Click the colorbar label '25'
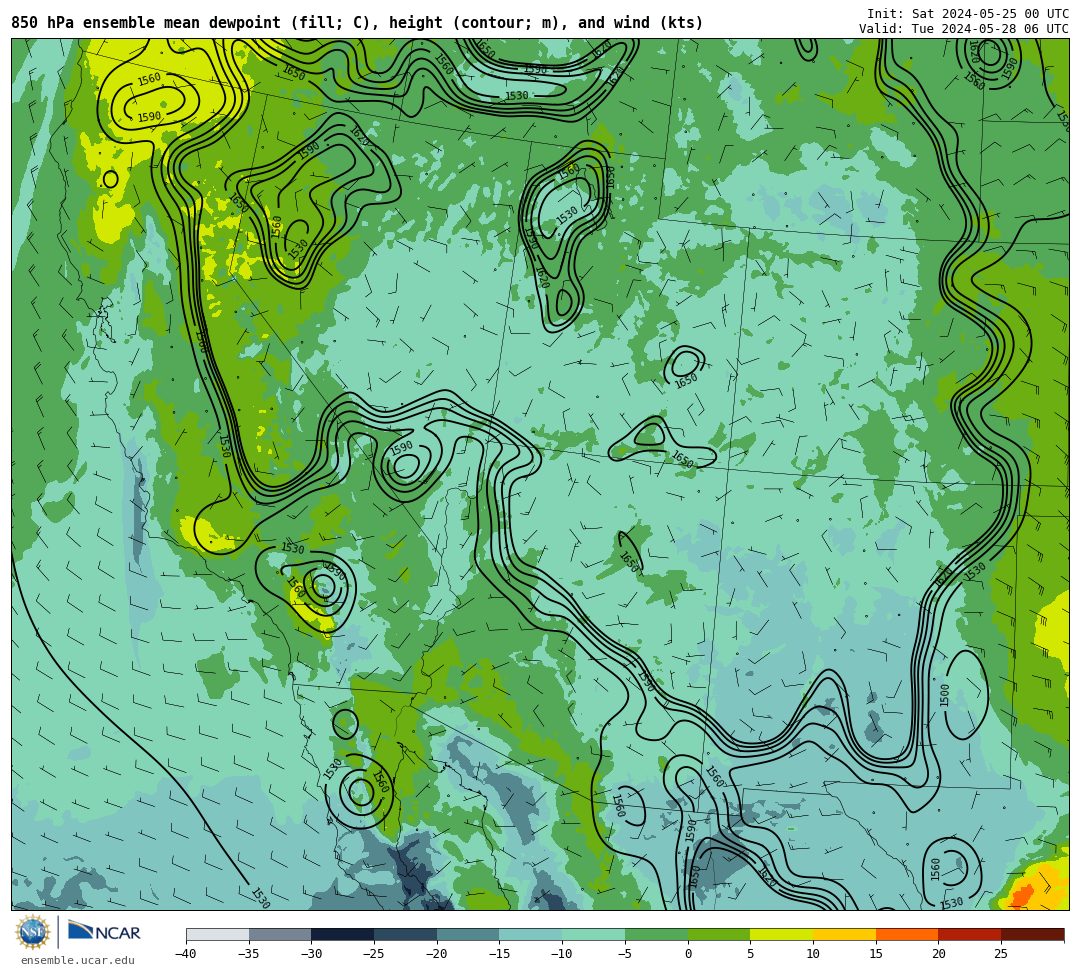The width and height of the screenshot is (1080, 973). (1001, 954)
